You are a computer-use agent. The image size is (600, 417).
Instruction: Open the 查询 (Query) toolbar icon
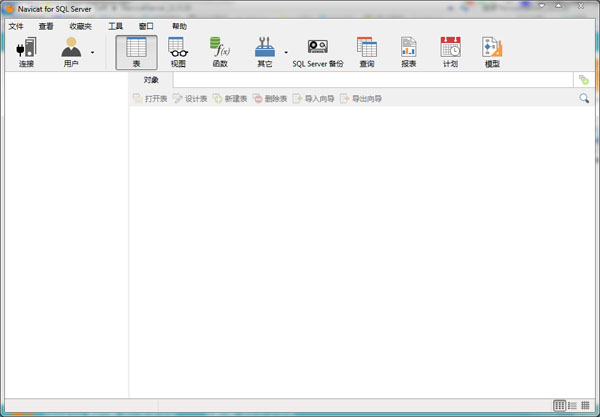click(x=367, y=52)
